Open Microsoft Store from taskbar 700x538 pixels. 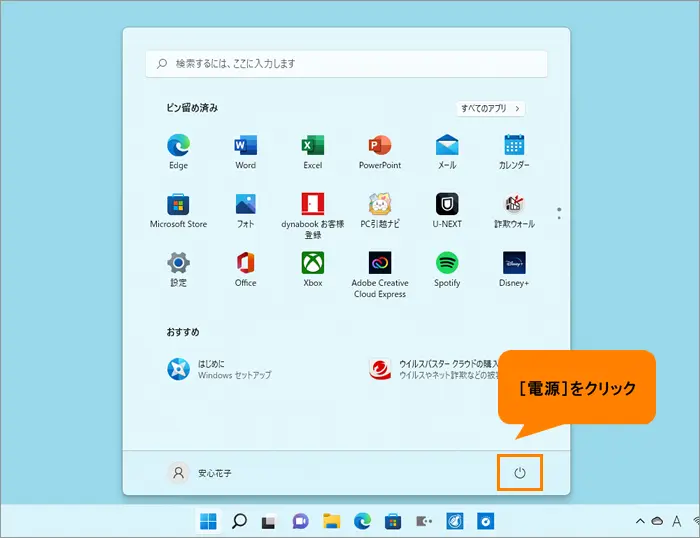pyautogui.click(x=393, y=521)
